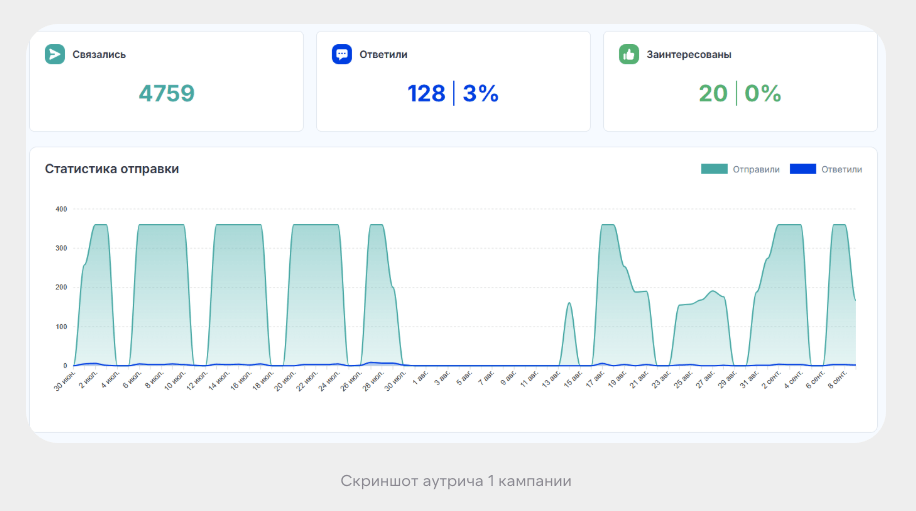Click the small peak near 13 авг.
Image resolution: width=916 pixels, height=511 pixels.
point(569,304)
